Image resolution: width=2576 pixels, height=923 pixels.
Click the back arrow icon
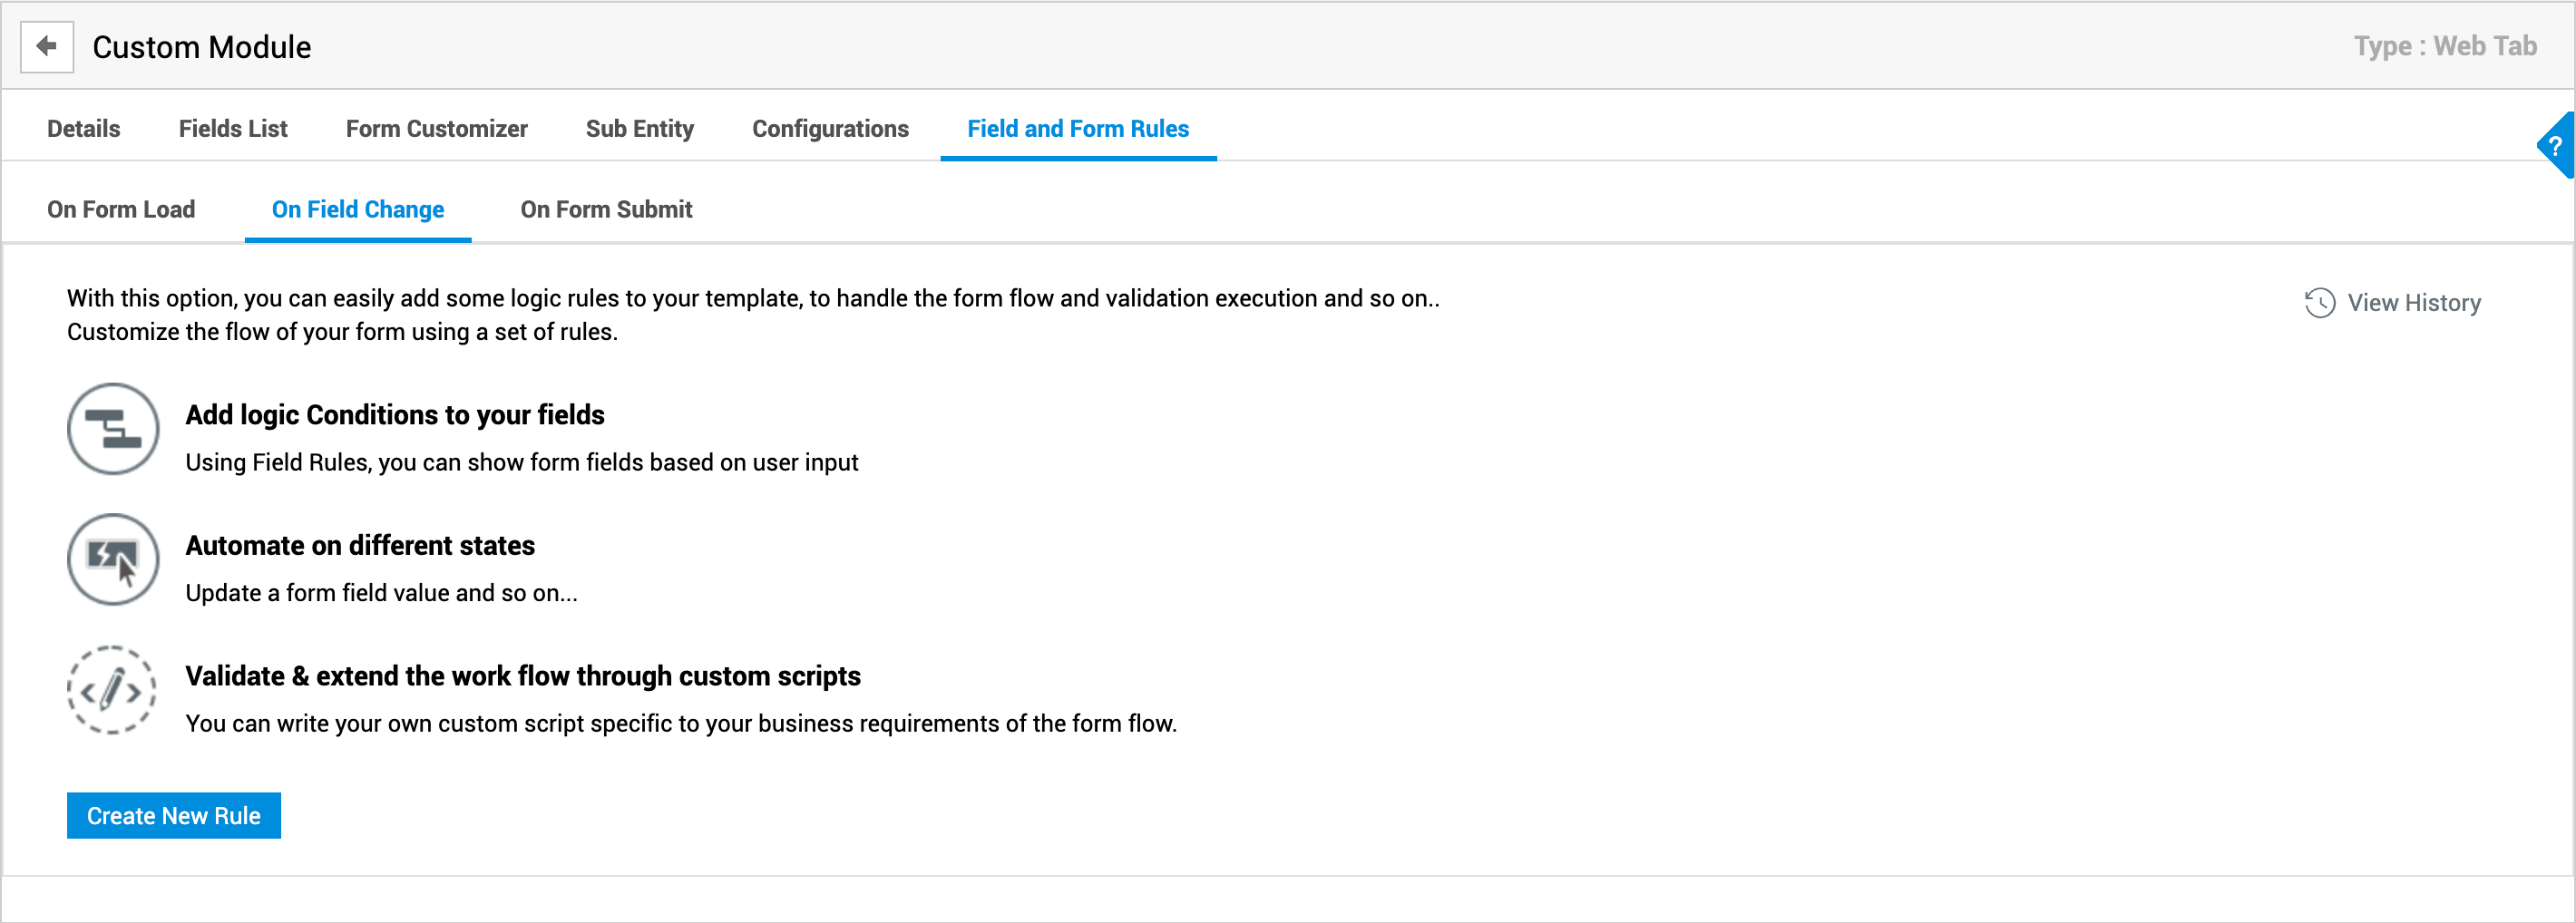[46, 47]
